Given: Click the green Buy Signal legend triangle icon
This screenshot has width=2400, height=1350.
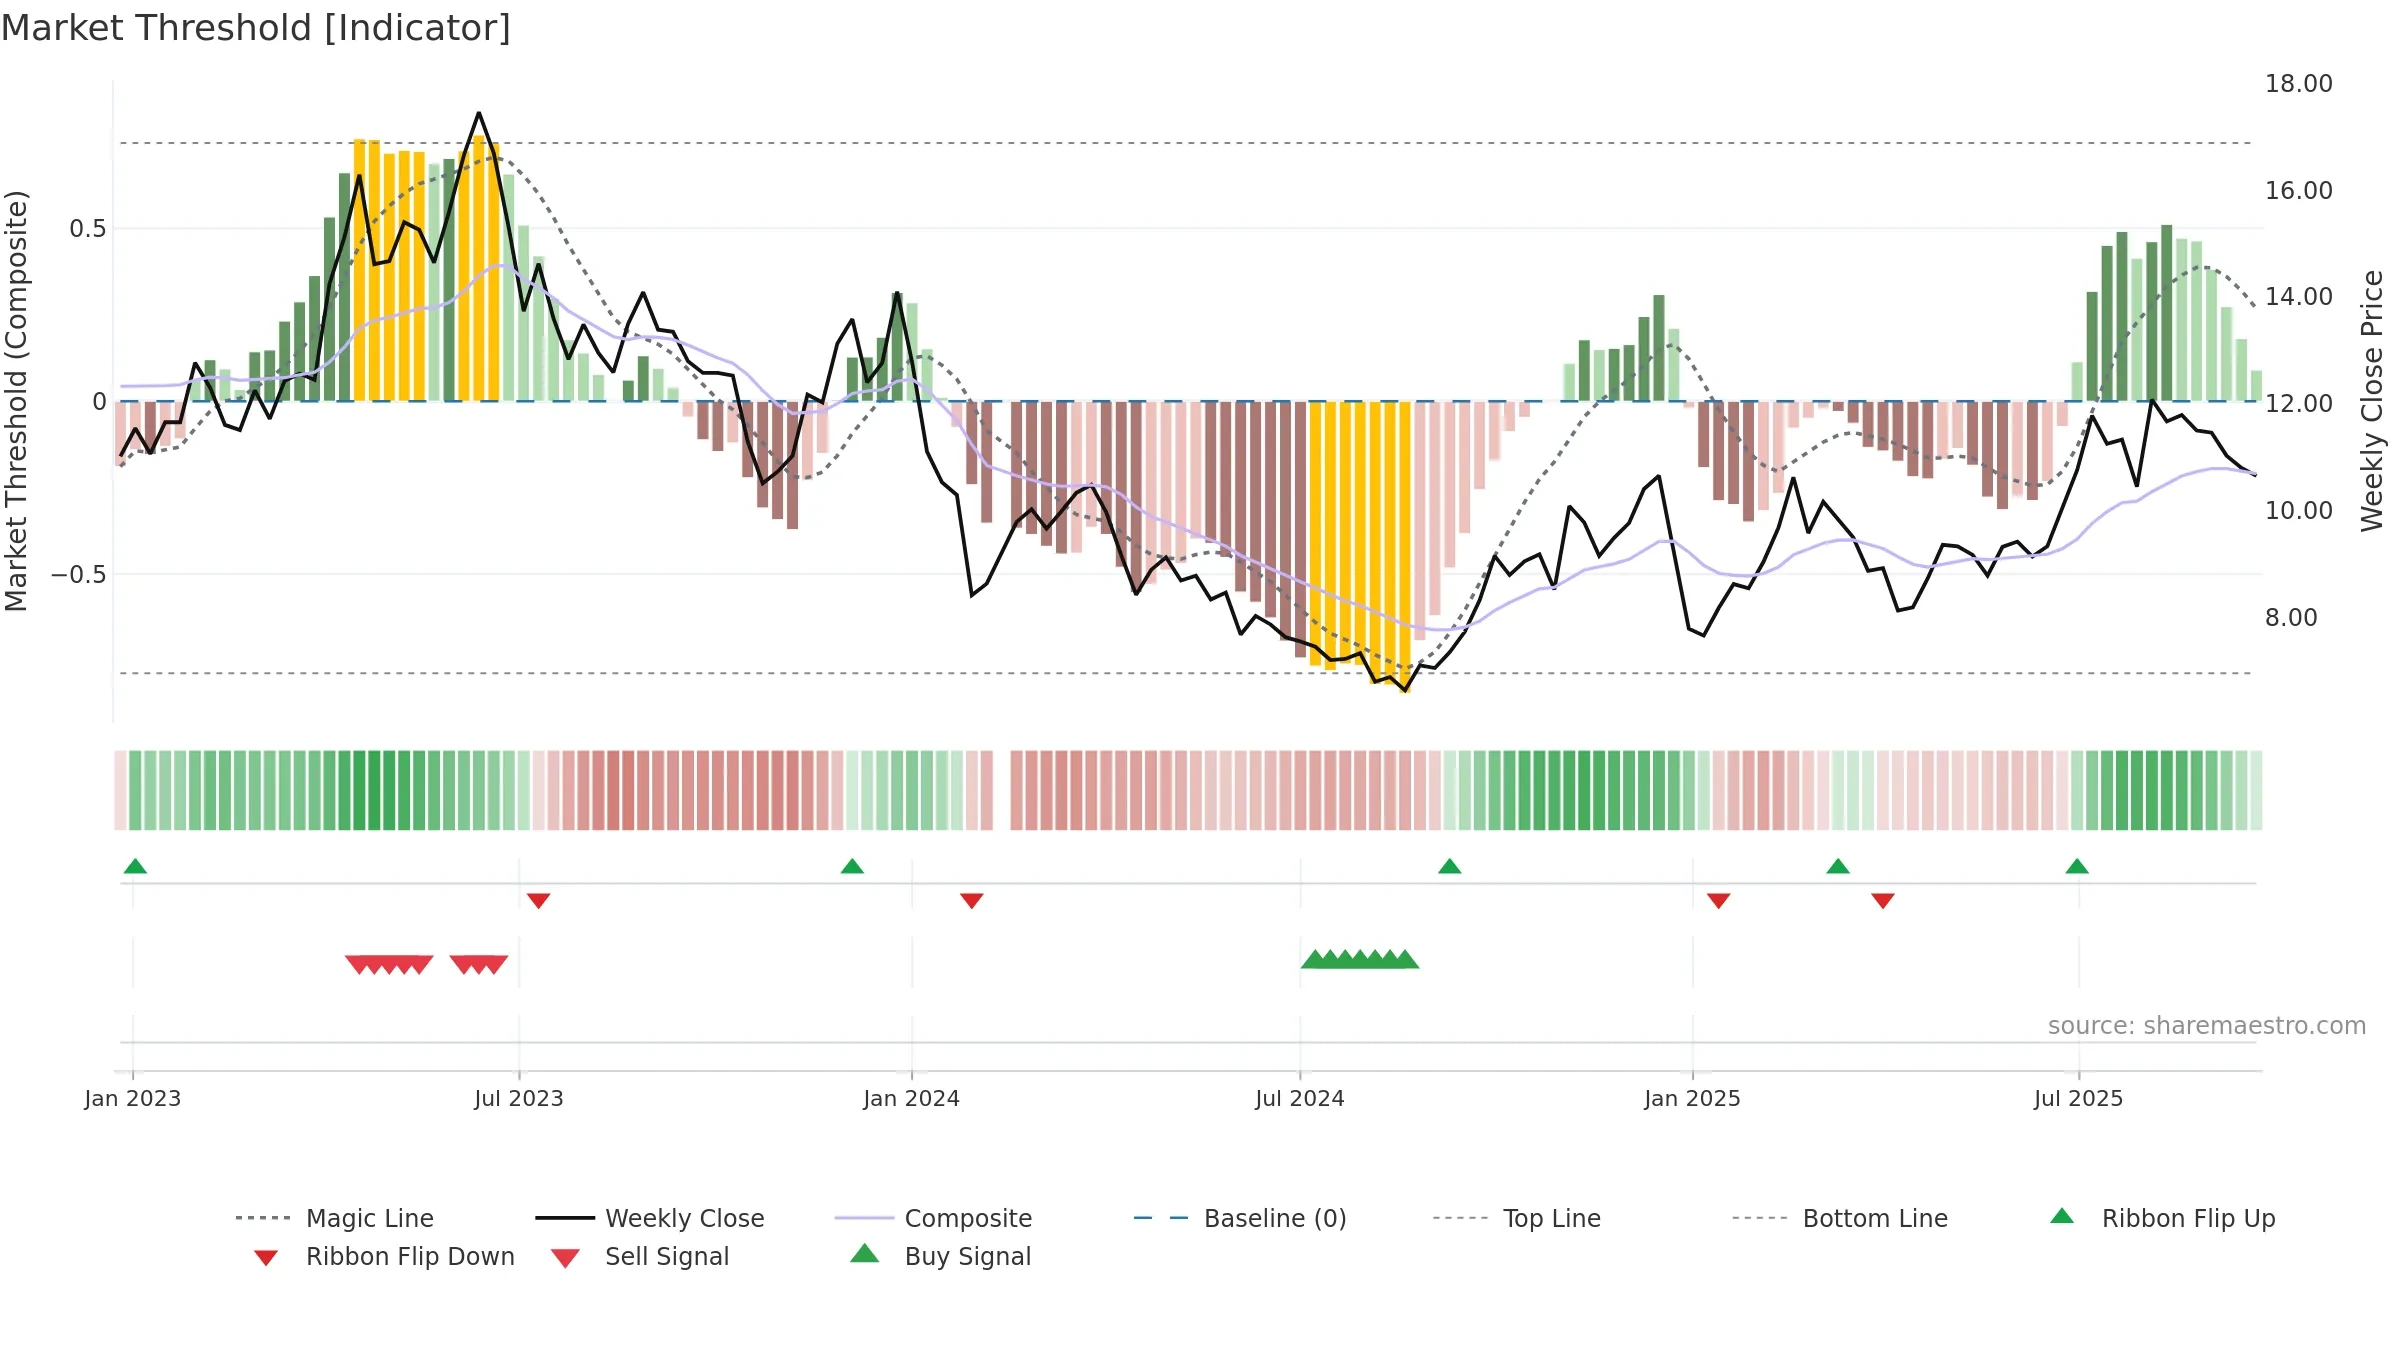Looking at the screenshot, I should [865, 1253].
